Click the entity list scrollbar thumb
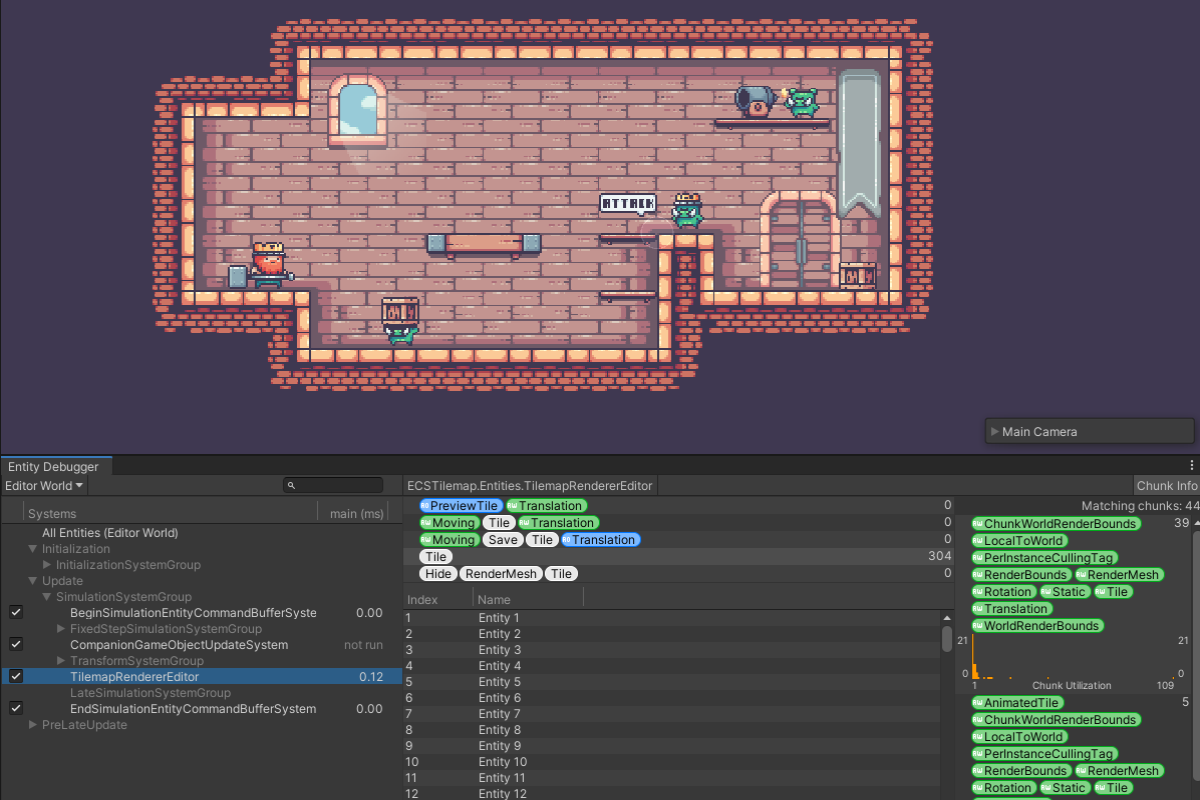Image resolution: width=1200 pixels, height=800 pixels. tap(947, 639)
